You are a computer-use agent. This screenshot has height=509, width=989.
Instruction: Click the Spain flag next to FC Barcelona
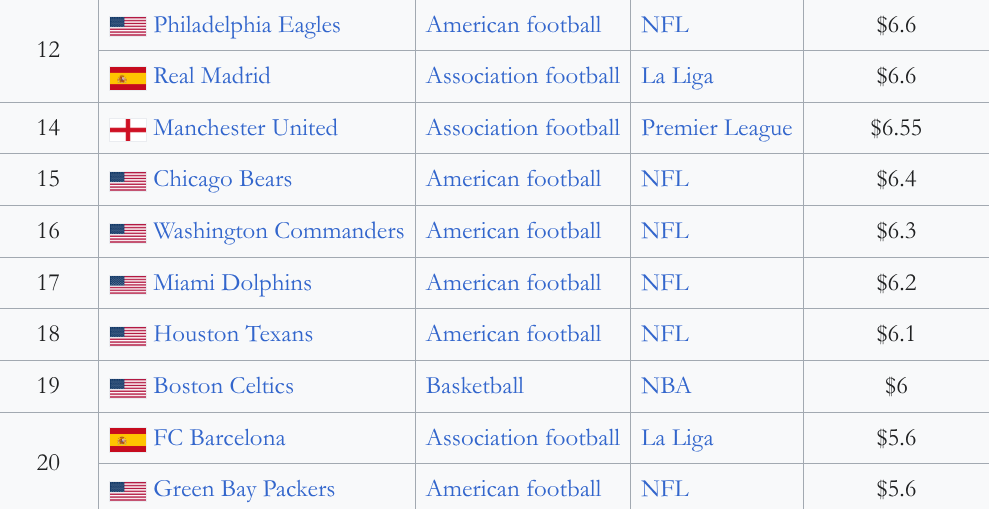(x=128, y=440)
